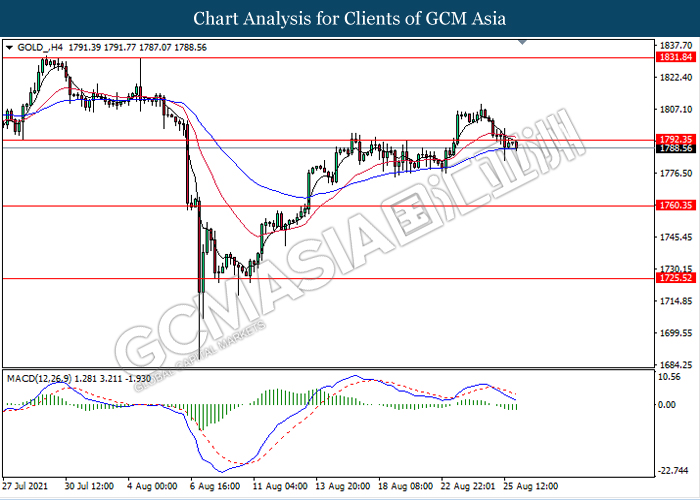Select the 1831.84 red price label
This screenshot has width=700, height=500.
point(676,57)
